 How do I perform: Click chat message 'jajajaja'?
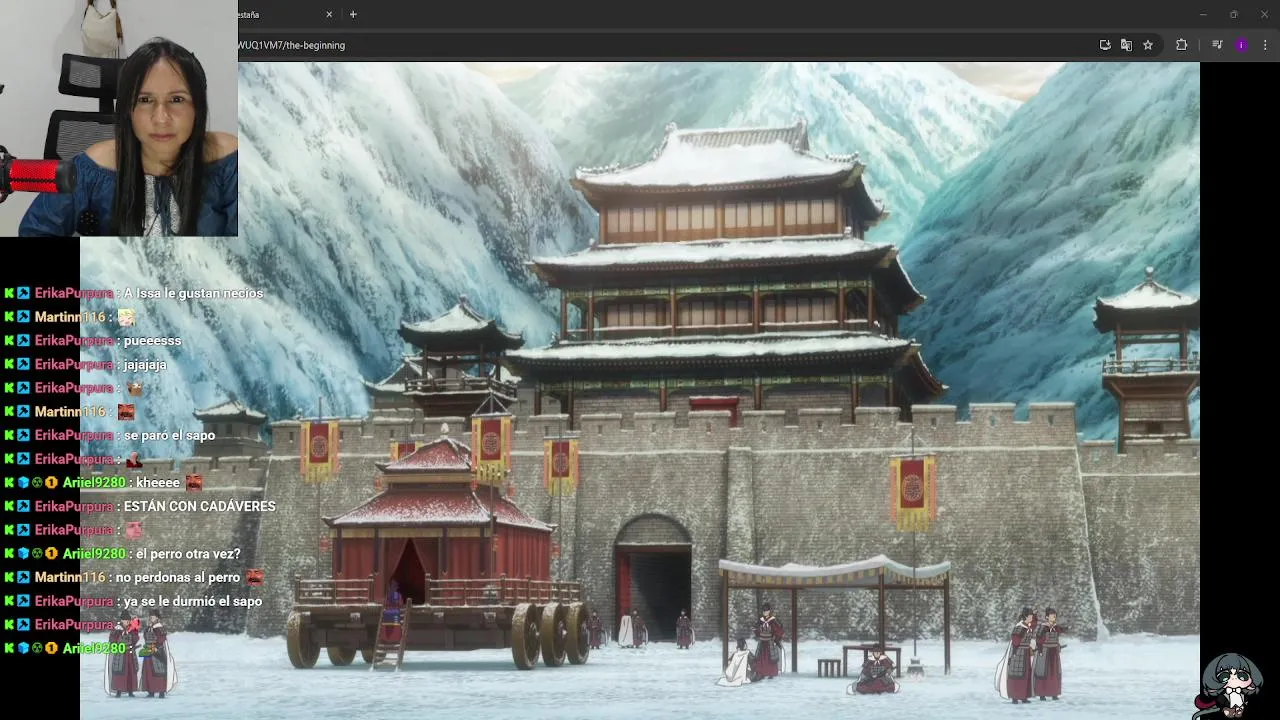coord(145,365)
